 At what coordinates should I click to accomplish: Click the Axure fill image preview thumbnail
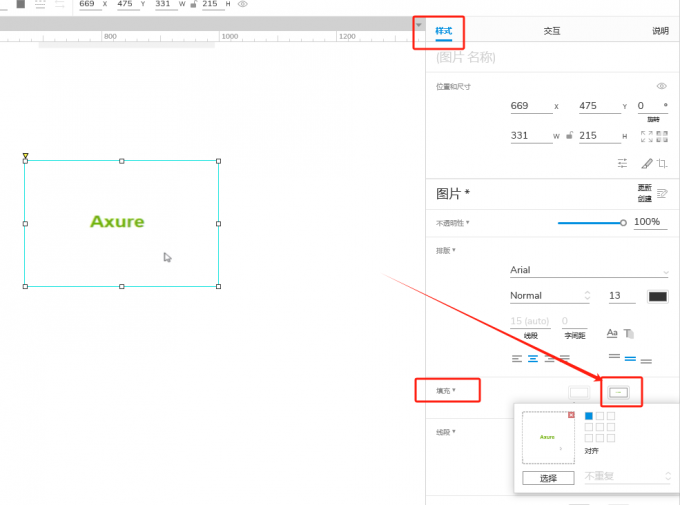coord(548,437)
